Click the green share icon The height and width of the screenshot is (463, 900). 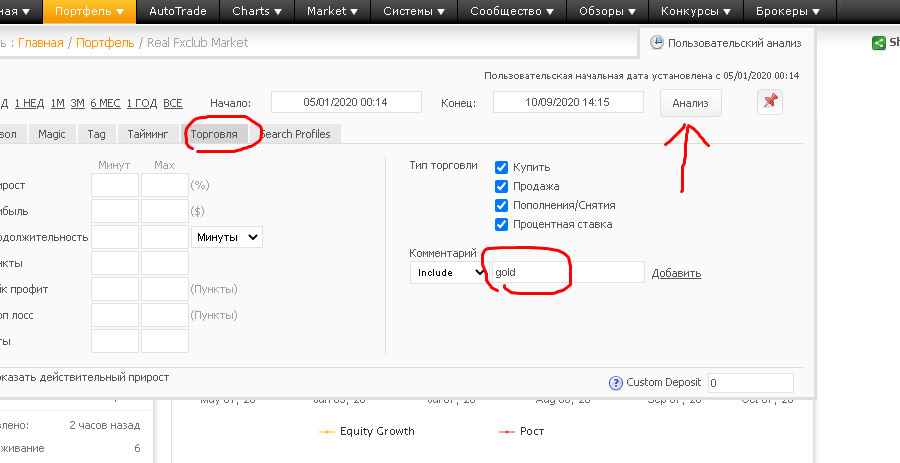tap(879, 42)
